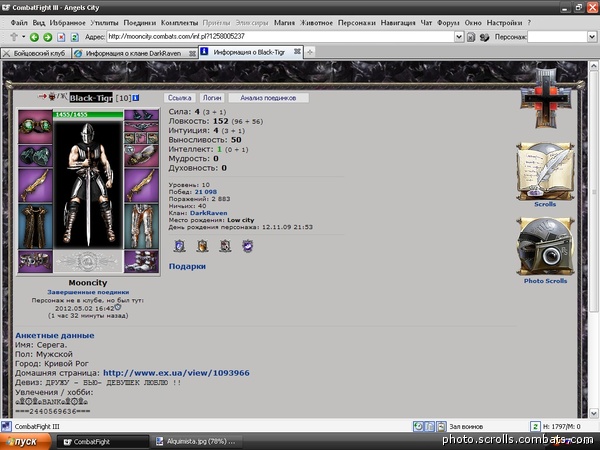Click the red arrow icon before Black-Tigr
Image resolution: width=600 pixels, height=450 pixels.
click(x=42, y=96)
